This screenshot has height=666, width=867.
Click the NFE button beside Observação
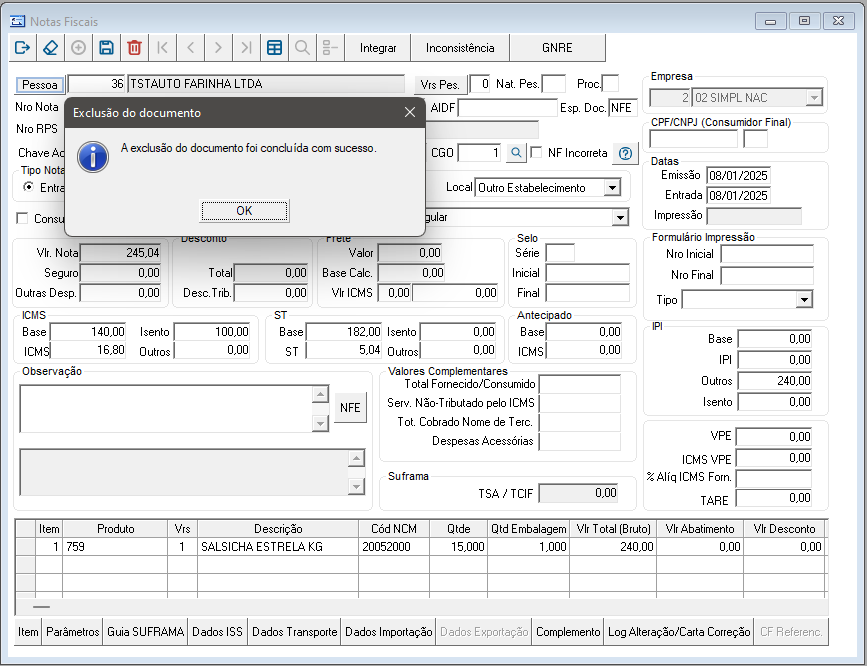[350, 408]
